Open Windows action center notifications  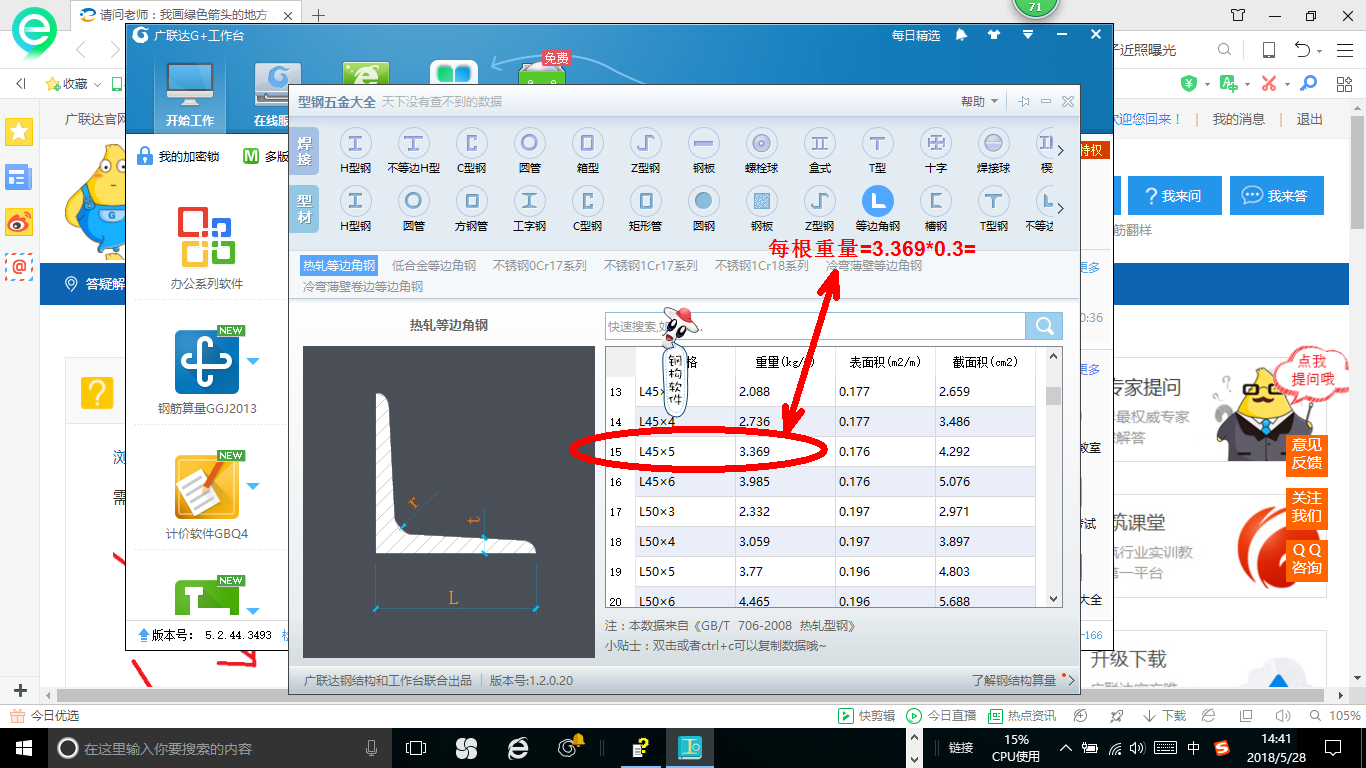(x=1332, y=748)
